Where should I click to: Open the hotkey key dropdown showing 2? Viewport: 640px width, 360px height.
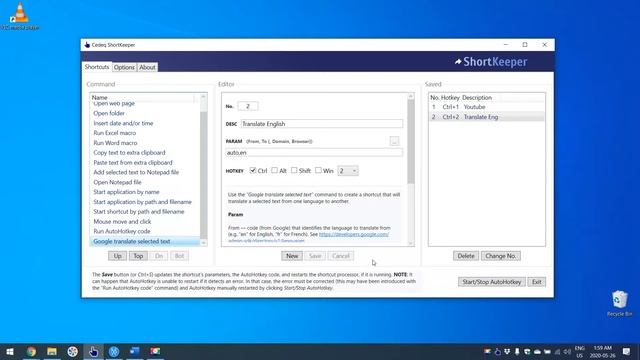tap(348, 171)
